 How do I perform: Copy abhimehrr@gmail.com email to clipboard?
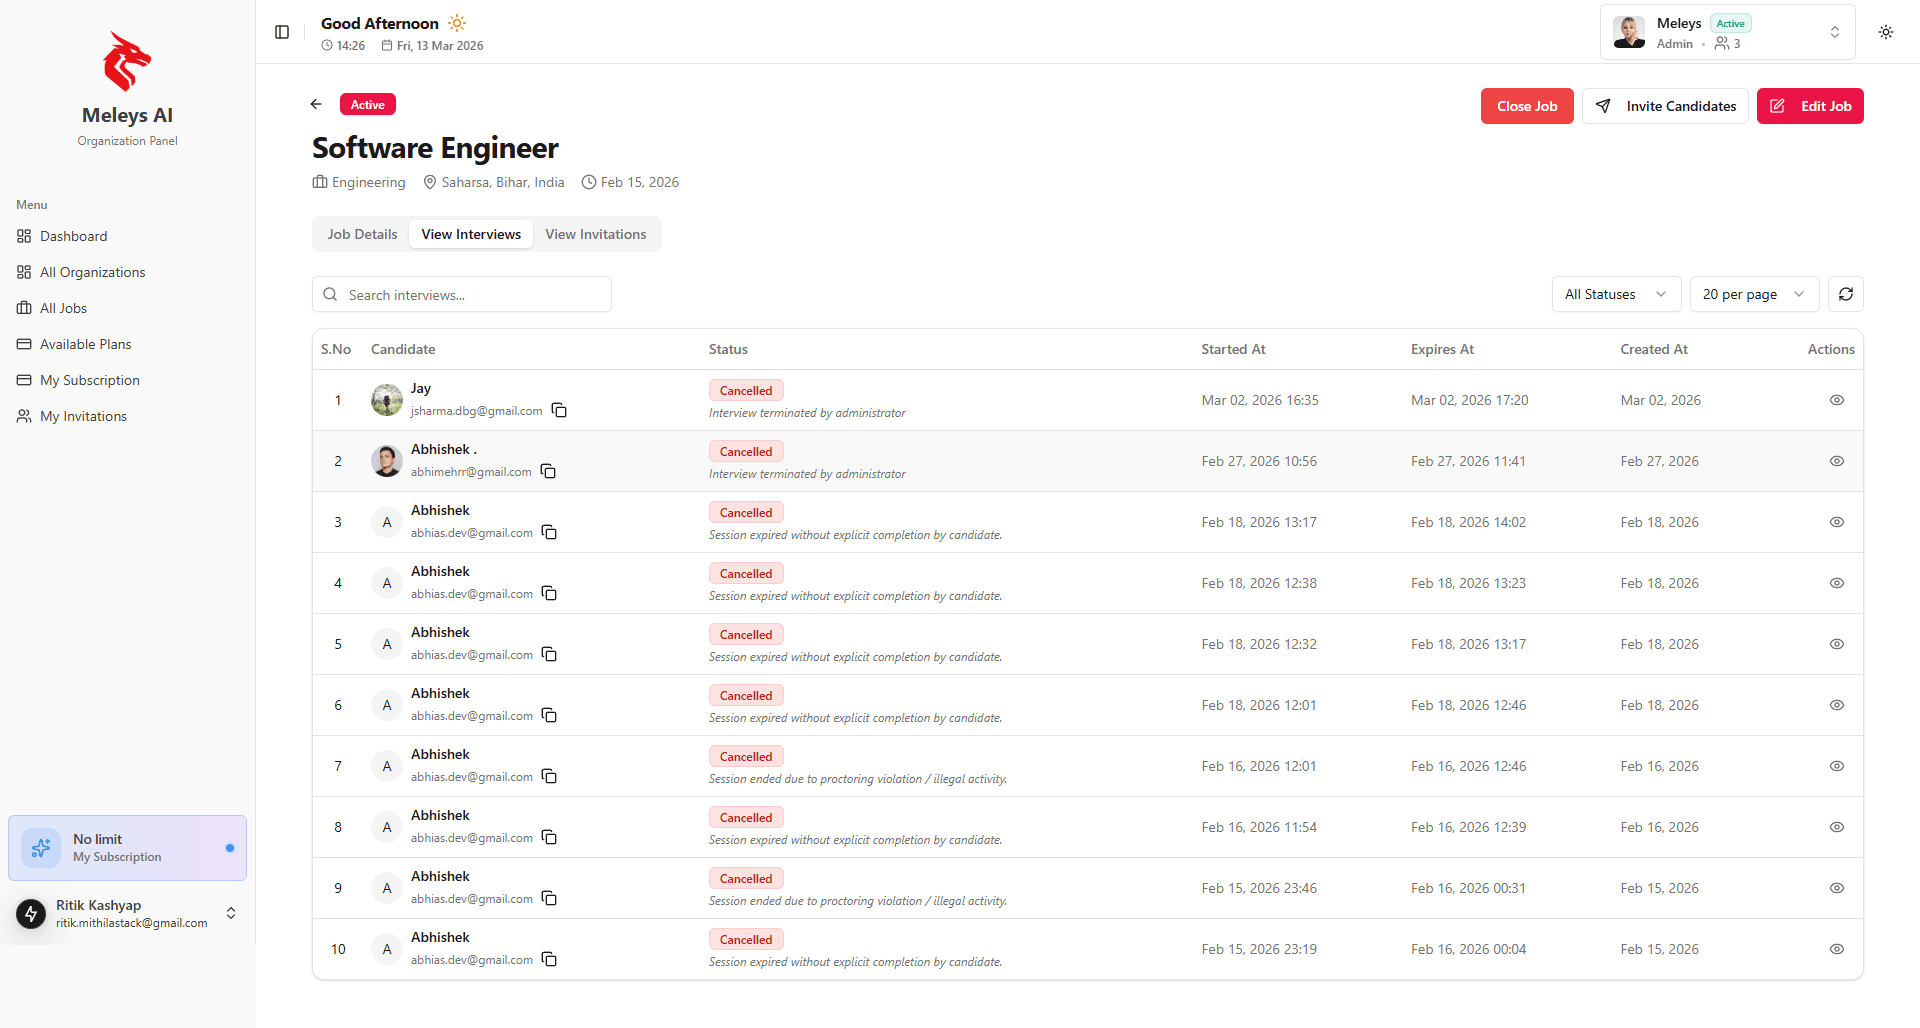click(x=549, y=472)
